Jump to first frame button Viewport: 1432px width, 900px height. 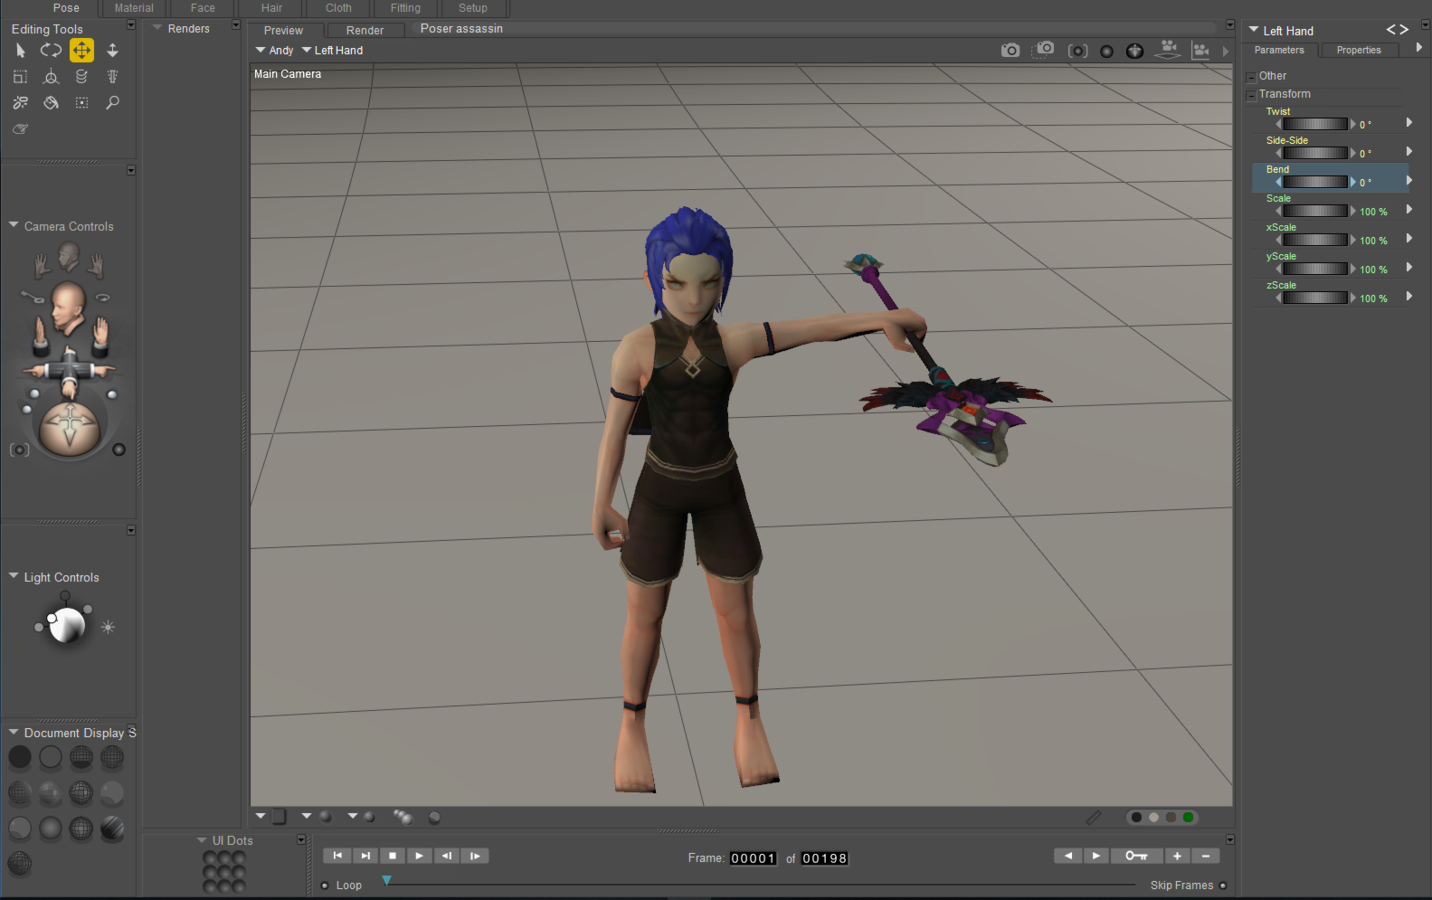tap(337, 856)
